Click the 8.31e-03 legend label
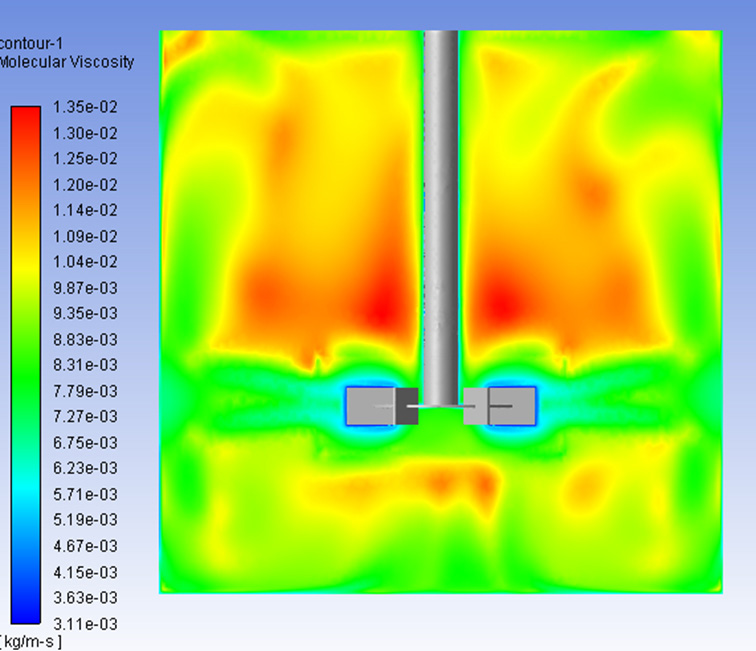 85,365
